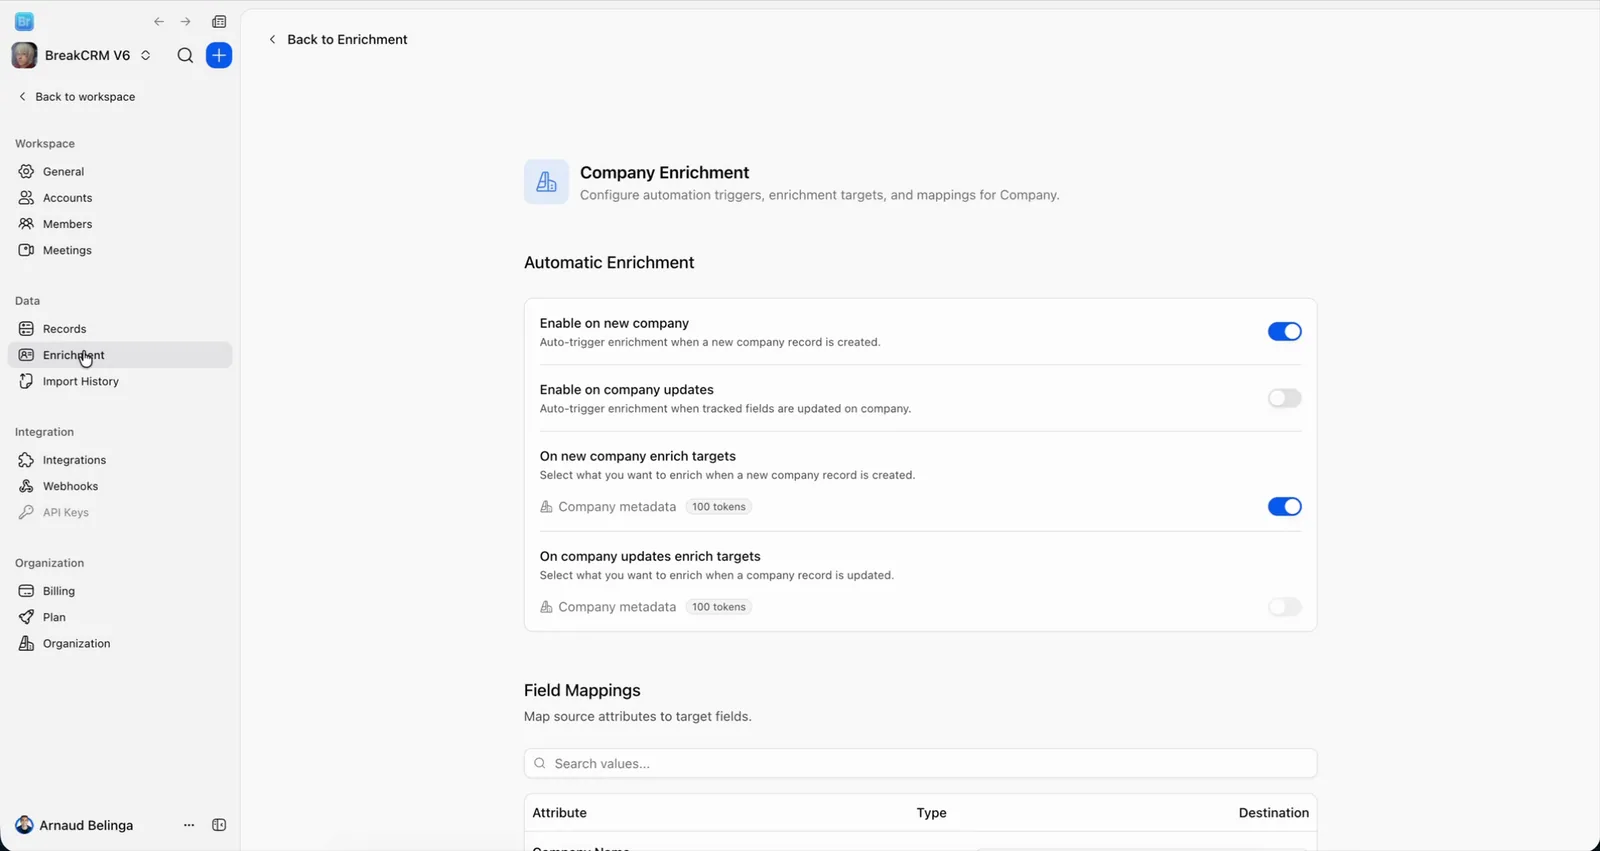
Task: Click the BreakCRM V6 workspace avatar
Action: [x=24, y=55]
